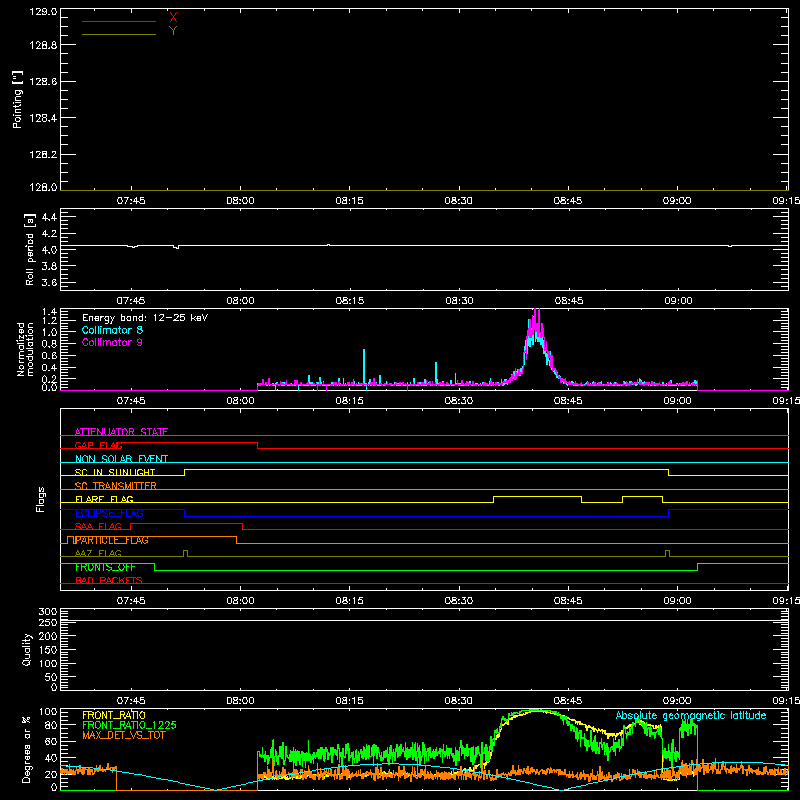Viewport: 800px width, 800px height.
Task: Click the Degrees or % axis title
Action: coord(27,749)
